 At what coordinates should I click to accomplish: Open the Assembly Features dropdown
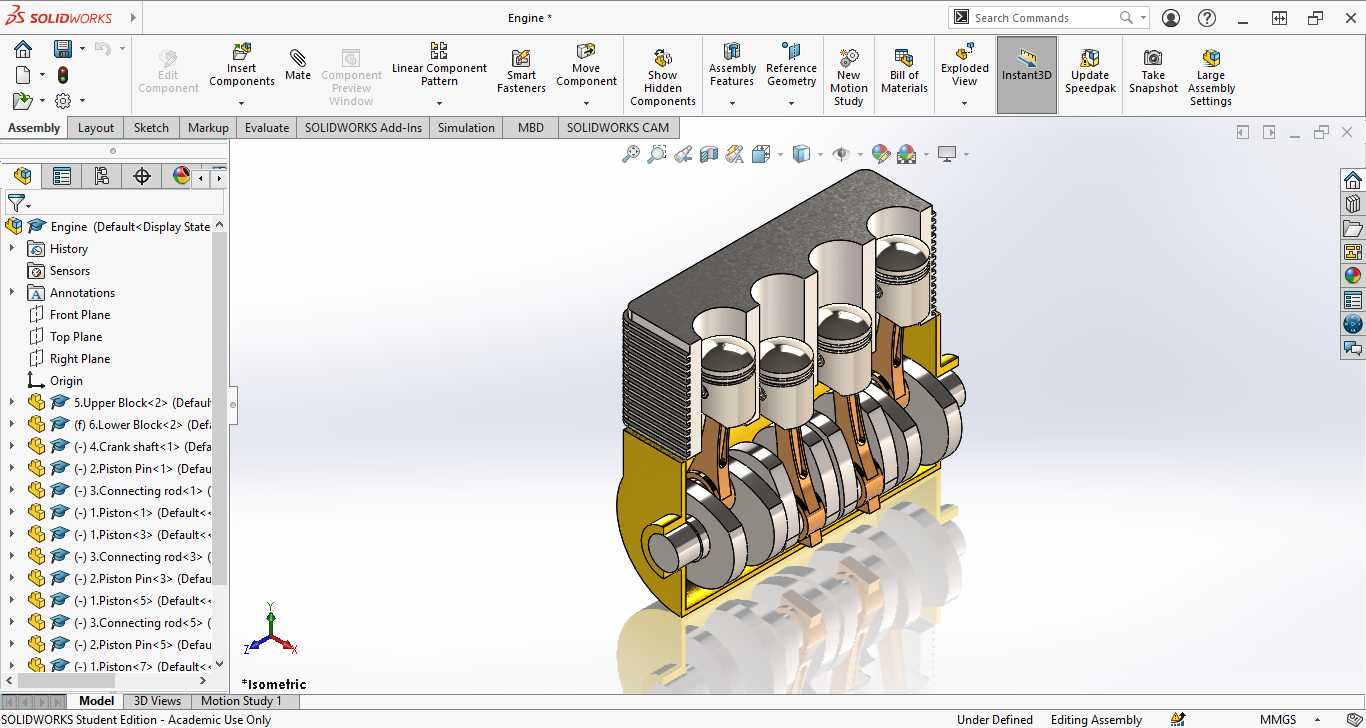(x=732, y=102)
